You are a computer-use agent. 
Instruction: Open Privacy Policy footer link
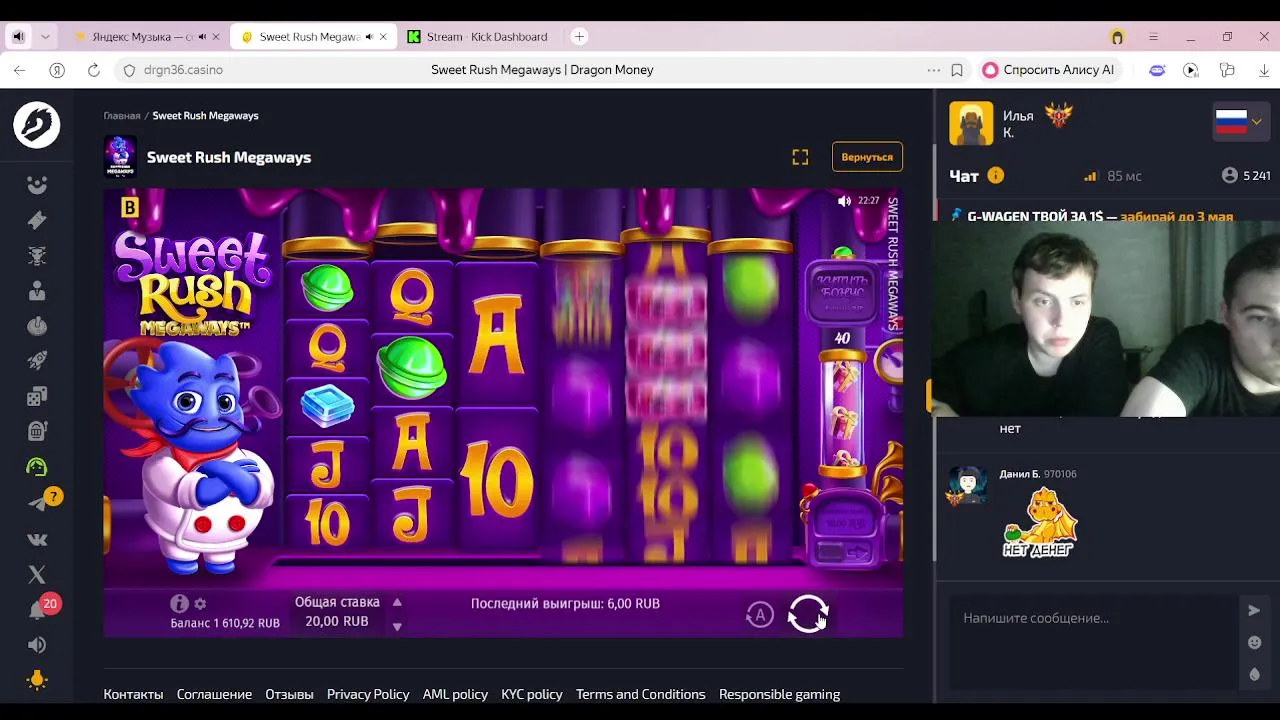tap(368, 694)
